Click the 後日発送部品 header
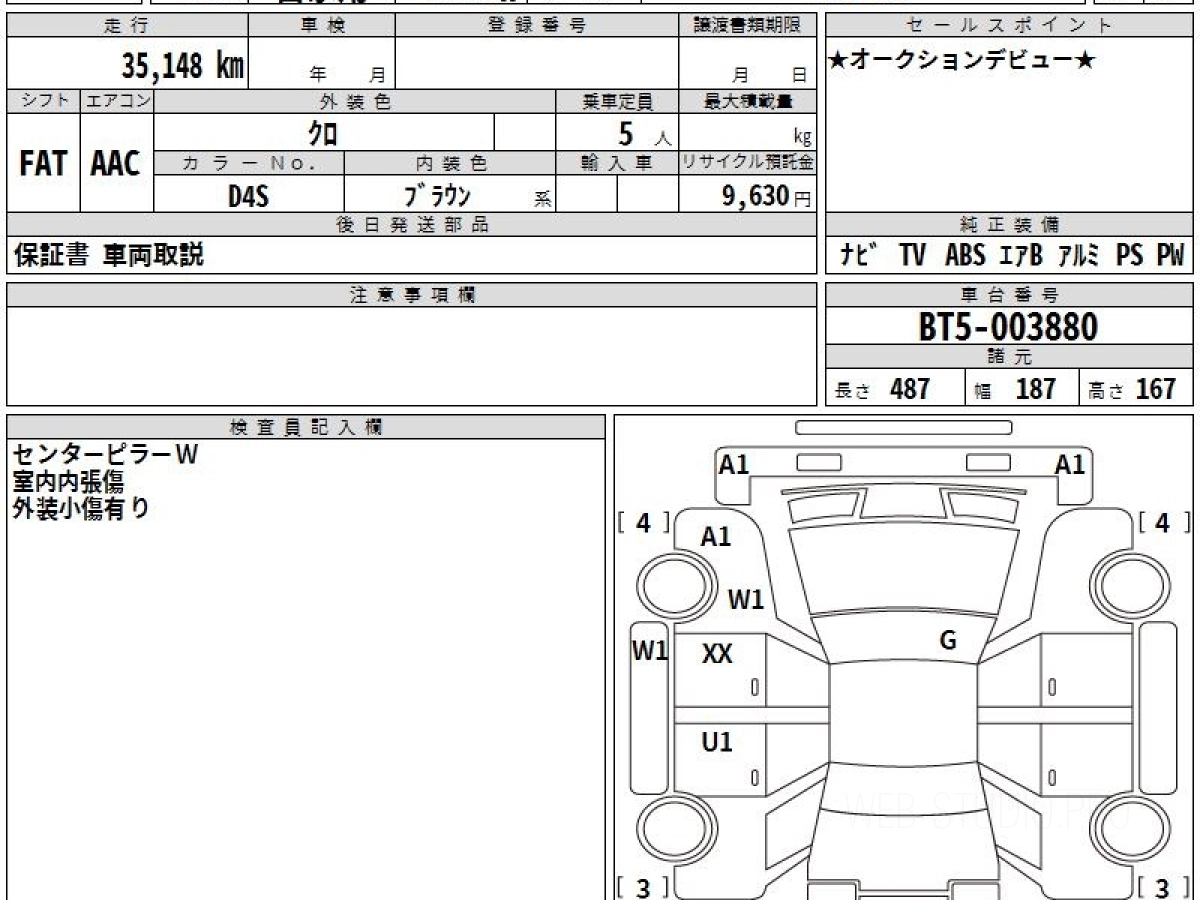Screen dimensions: 1200x900 point(412,225)
